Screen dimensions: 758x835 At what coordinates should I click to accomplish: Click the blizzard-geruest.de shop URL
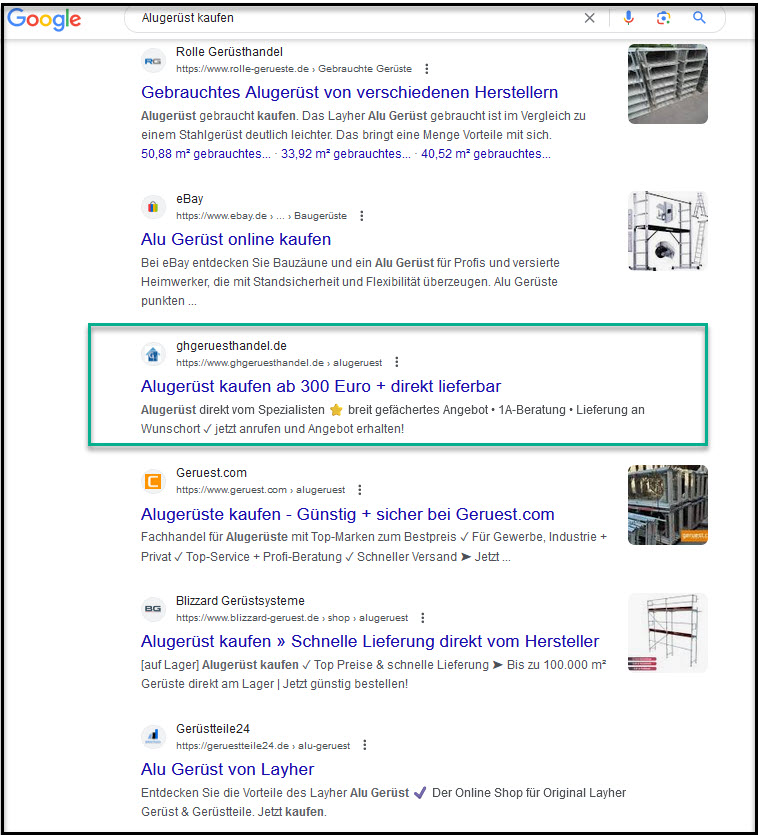tap(292, 618)
